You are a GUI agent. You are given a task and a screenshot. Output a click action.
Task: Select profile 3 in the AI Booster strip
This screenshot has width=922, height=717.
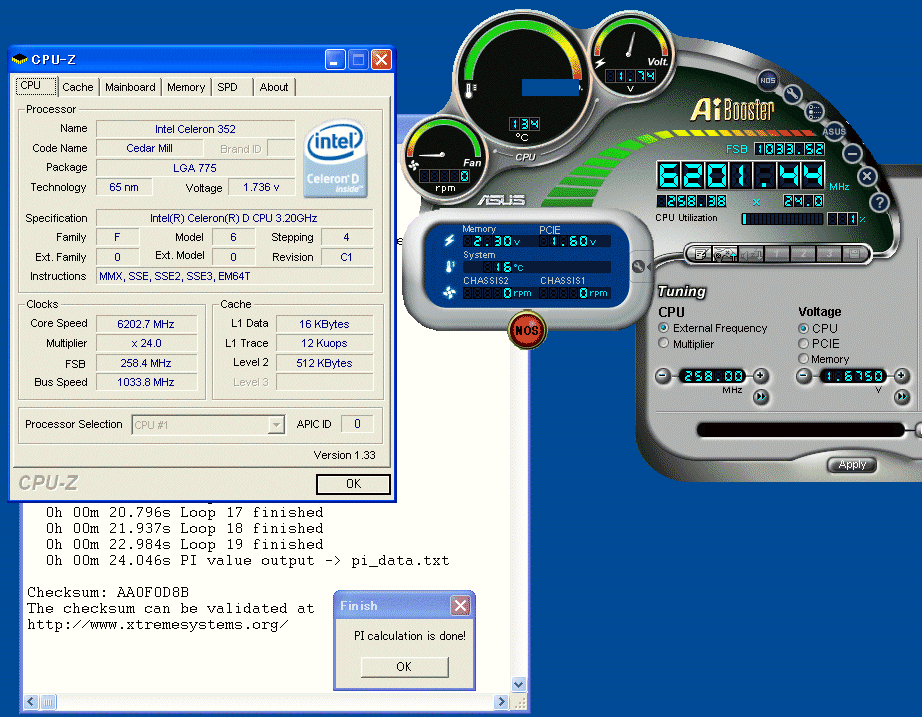(829, 254)
